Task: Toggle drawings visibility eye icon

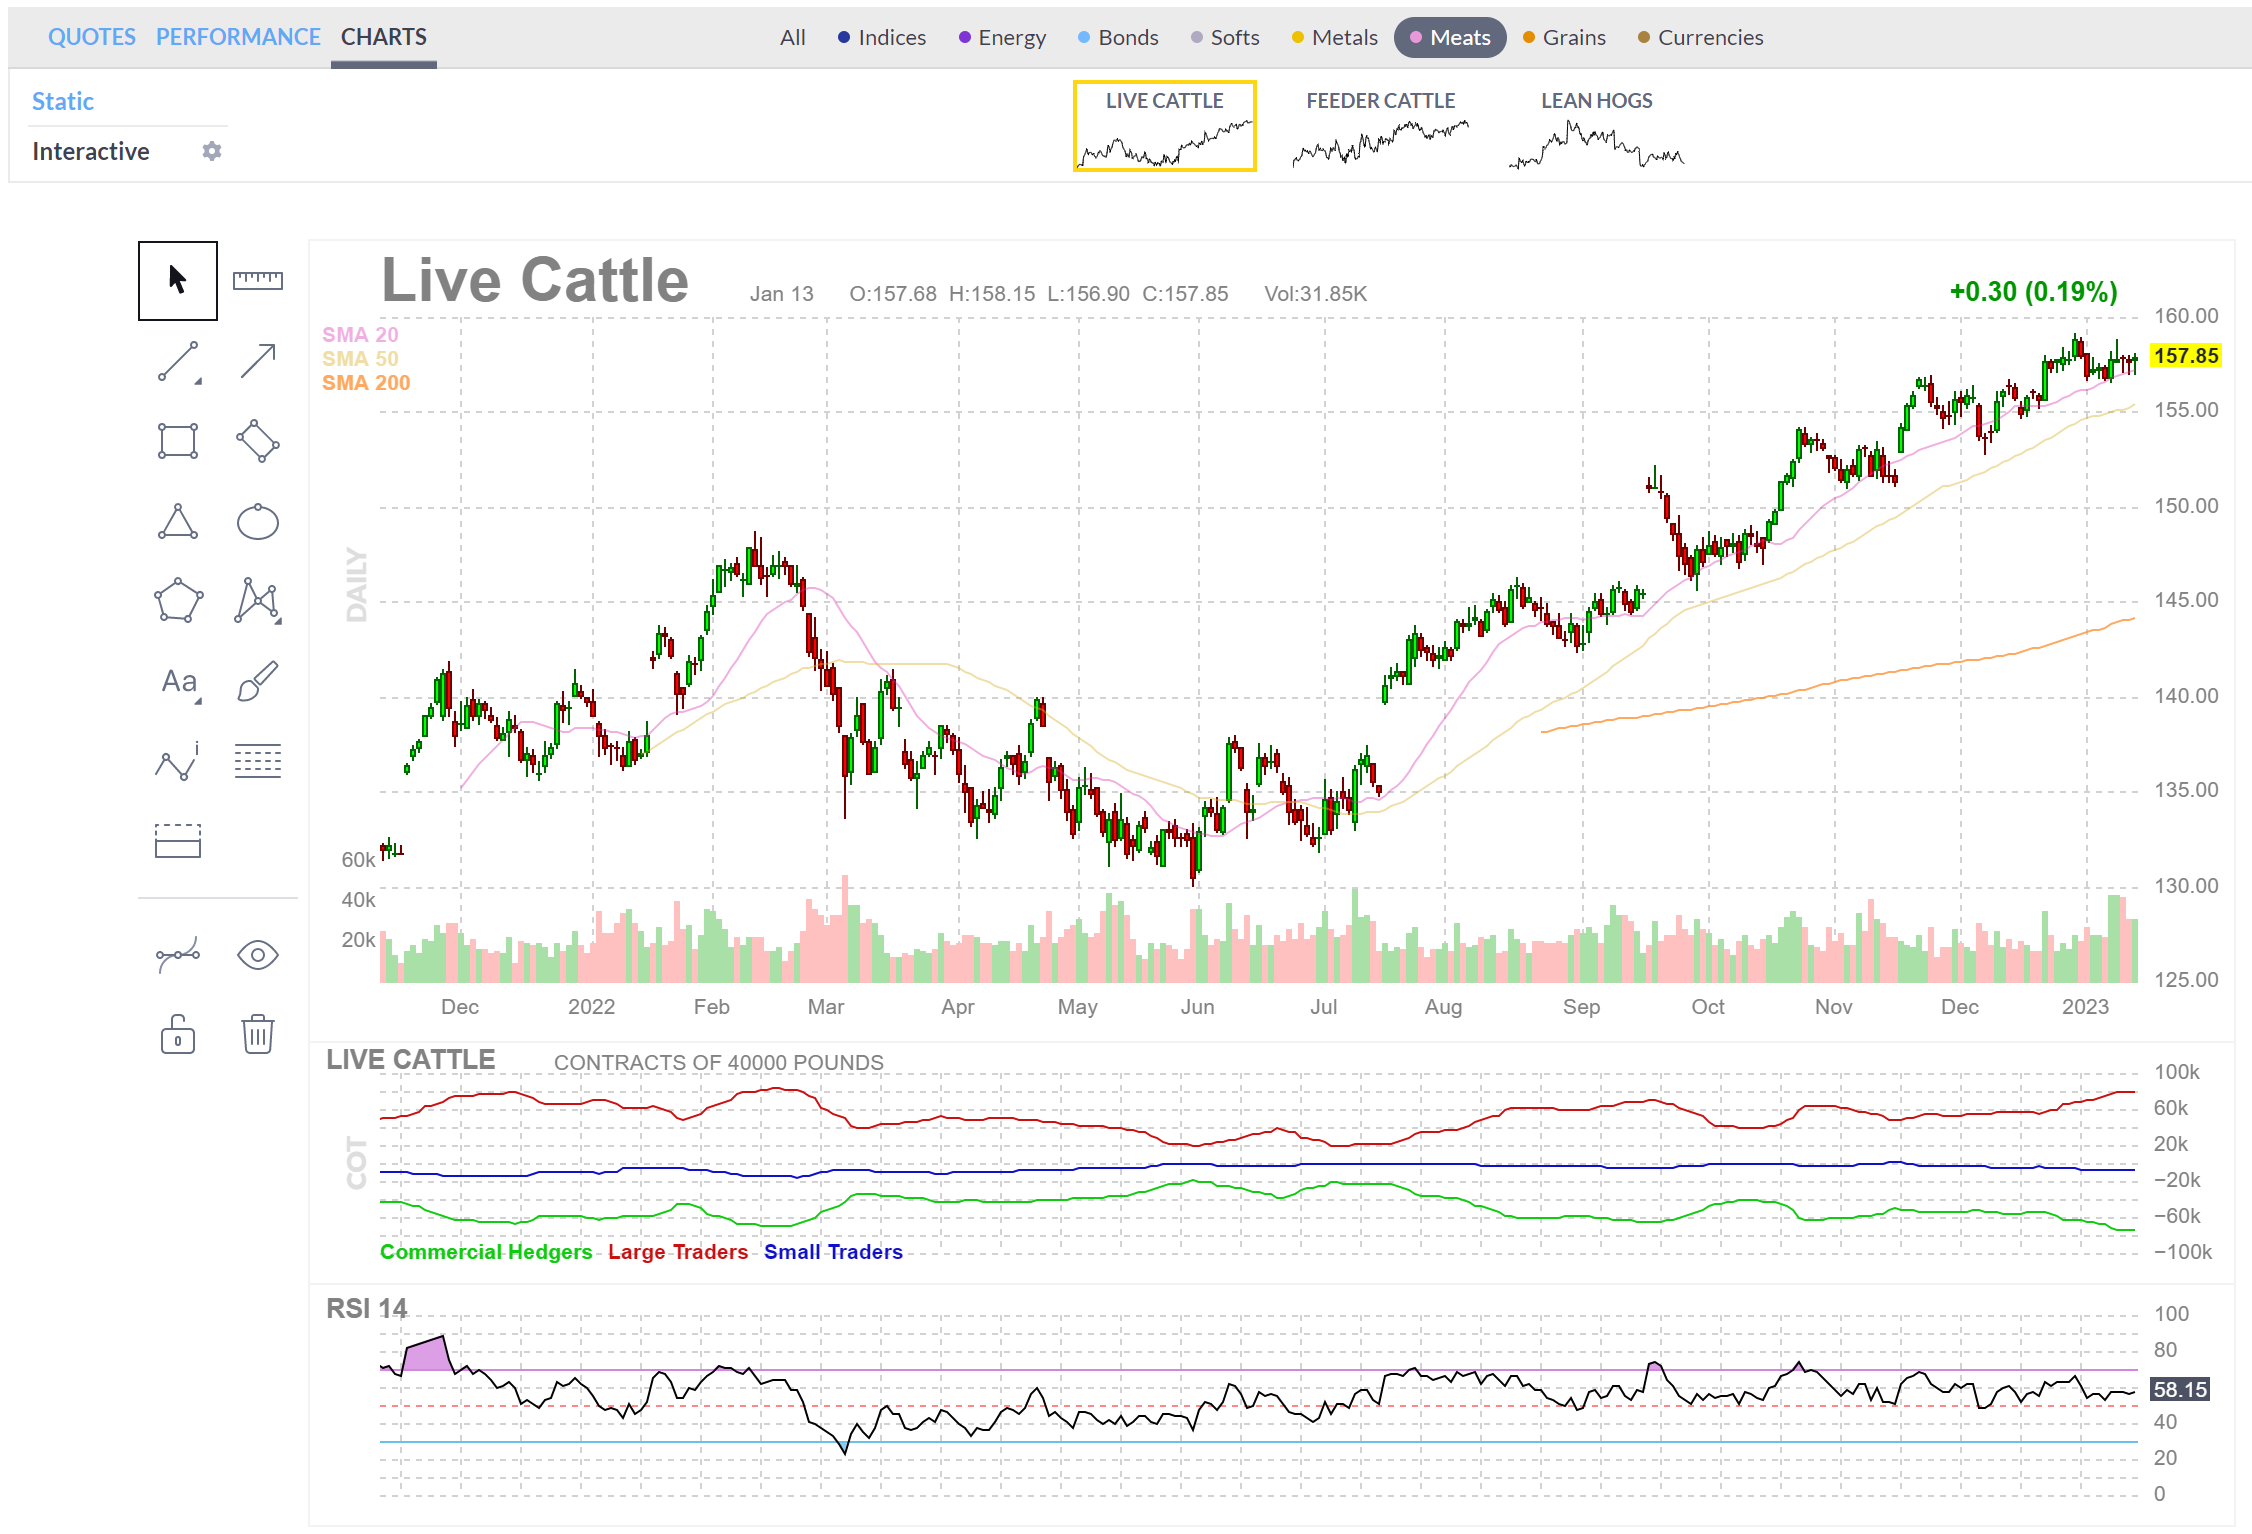Action: tap(258, 955)
